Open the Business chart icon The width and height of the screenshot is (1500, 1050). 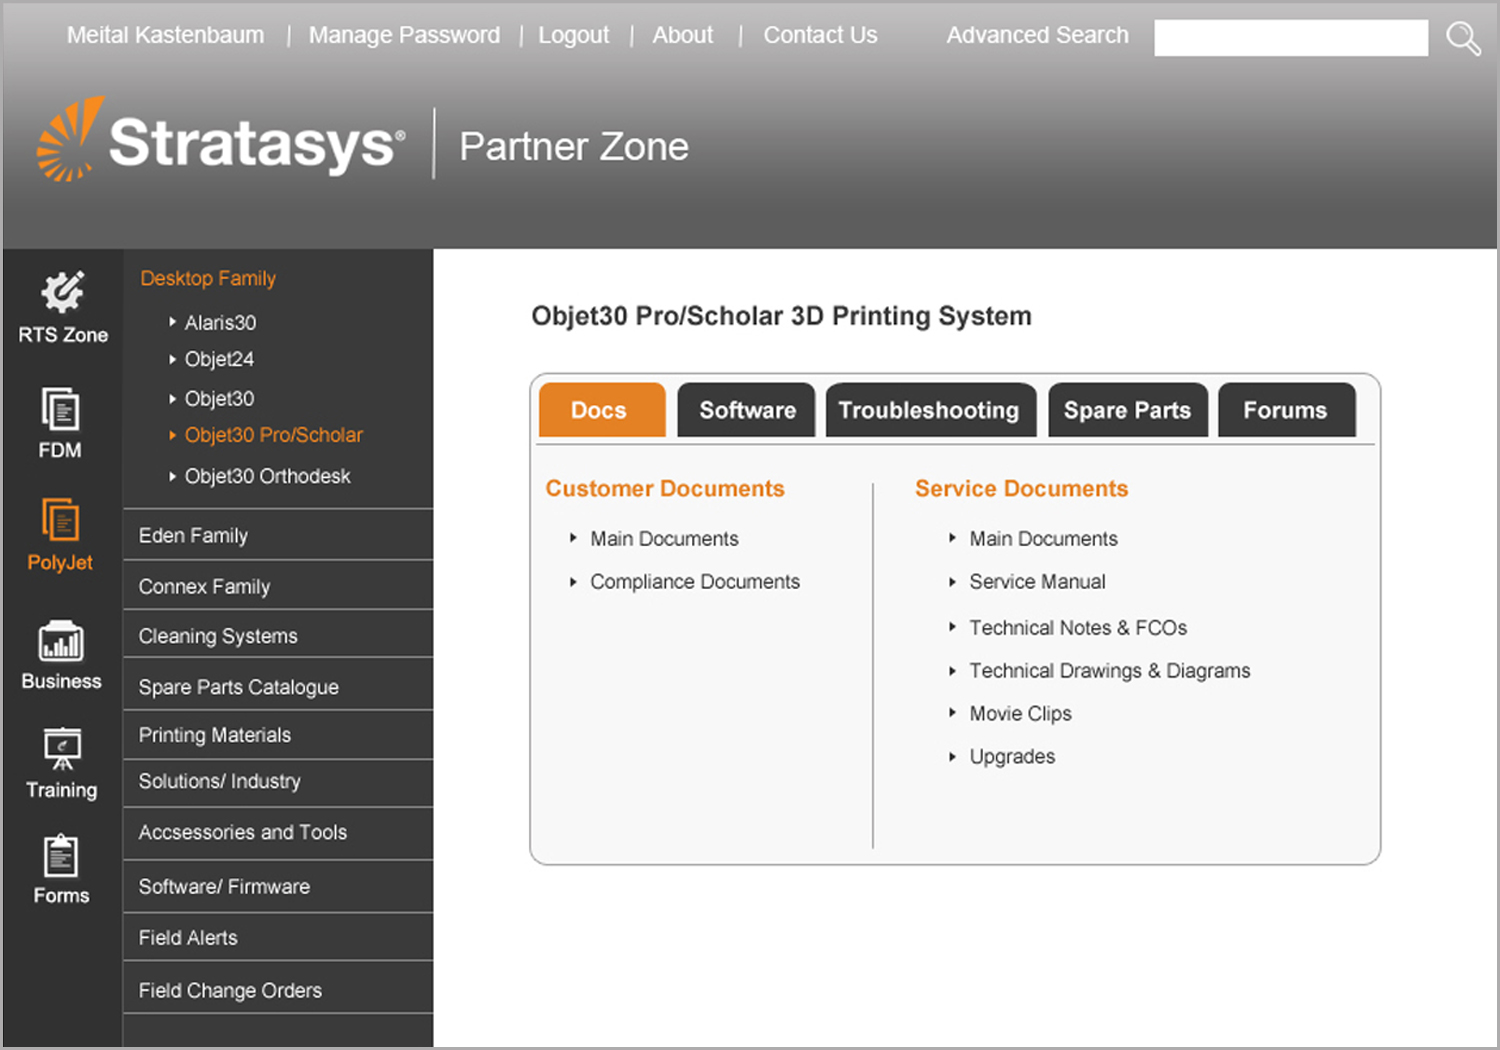[61, 641]
